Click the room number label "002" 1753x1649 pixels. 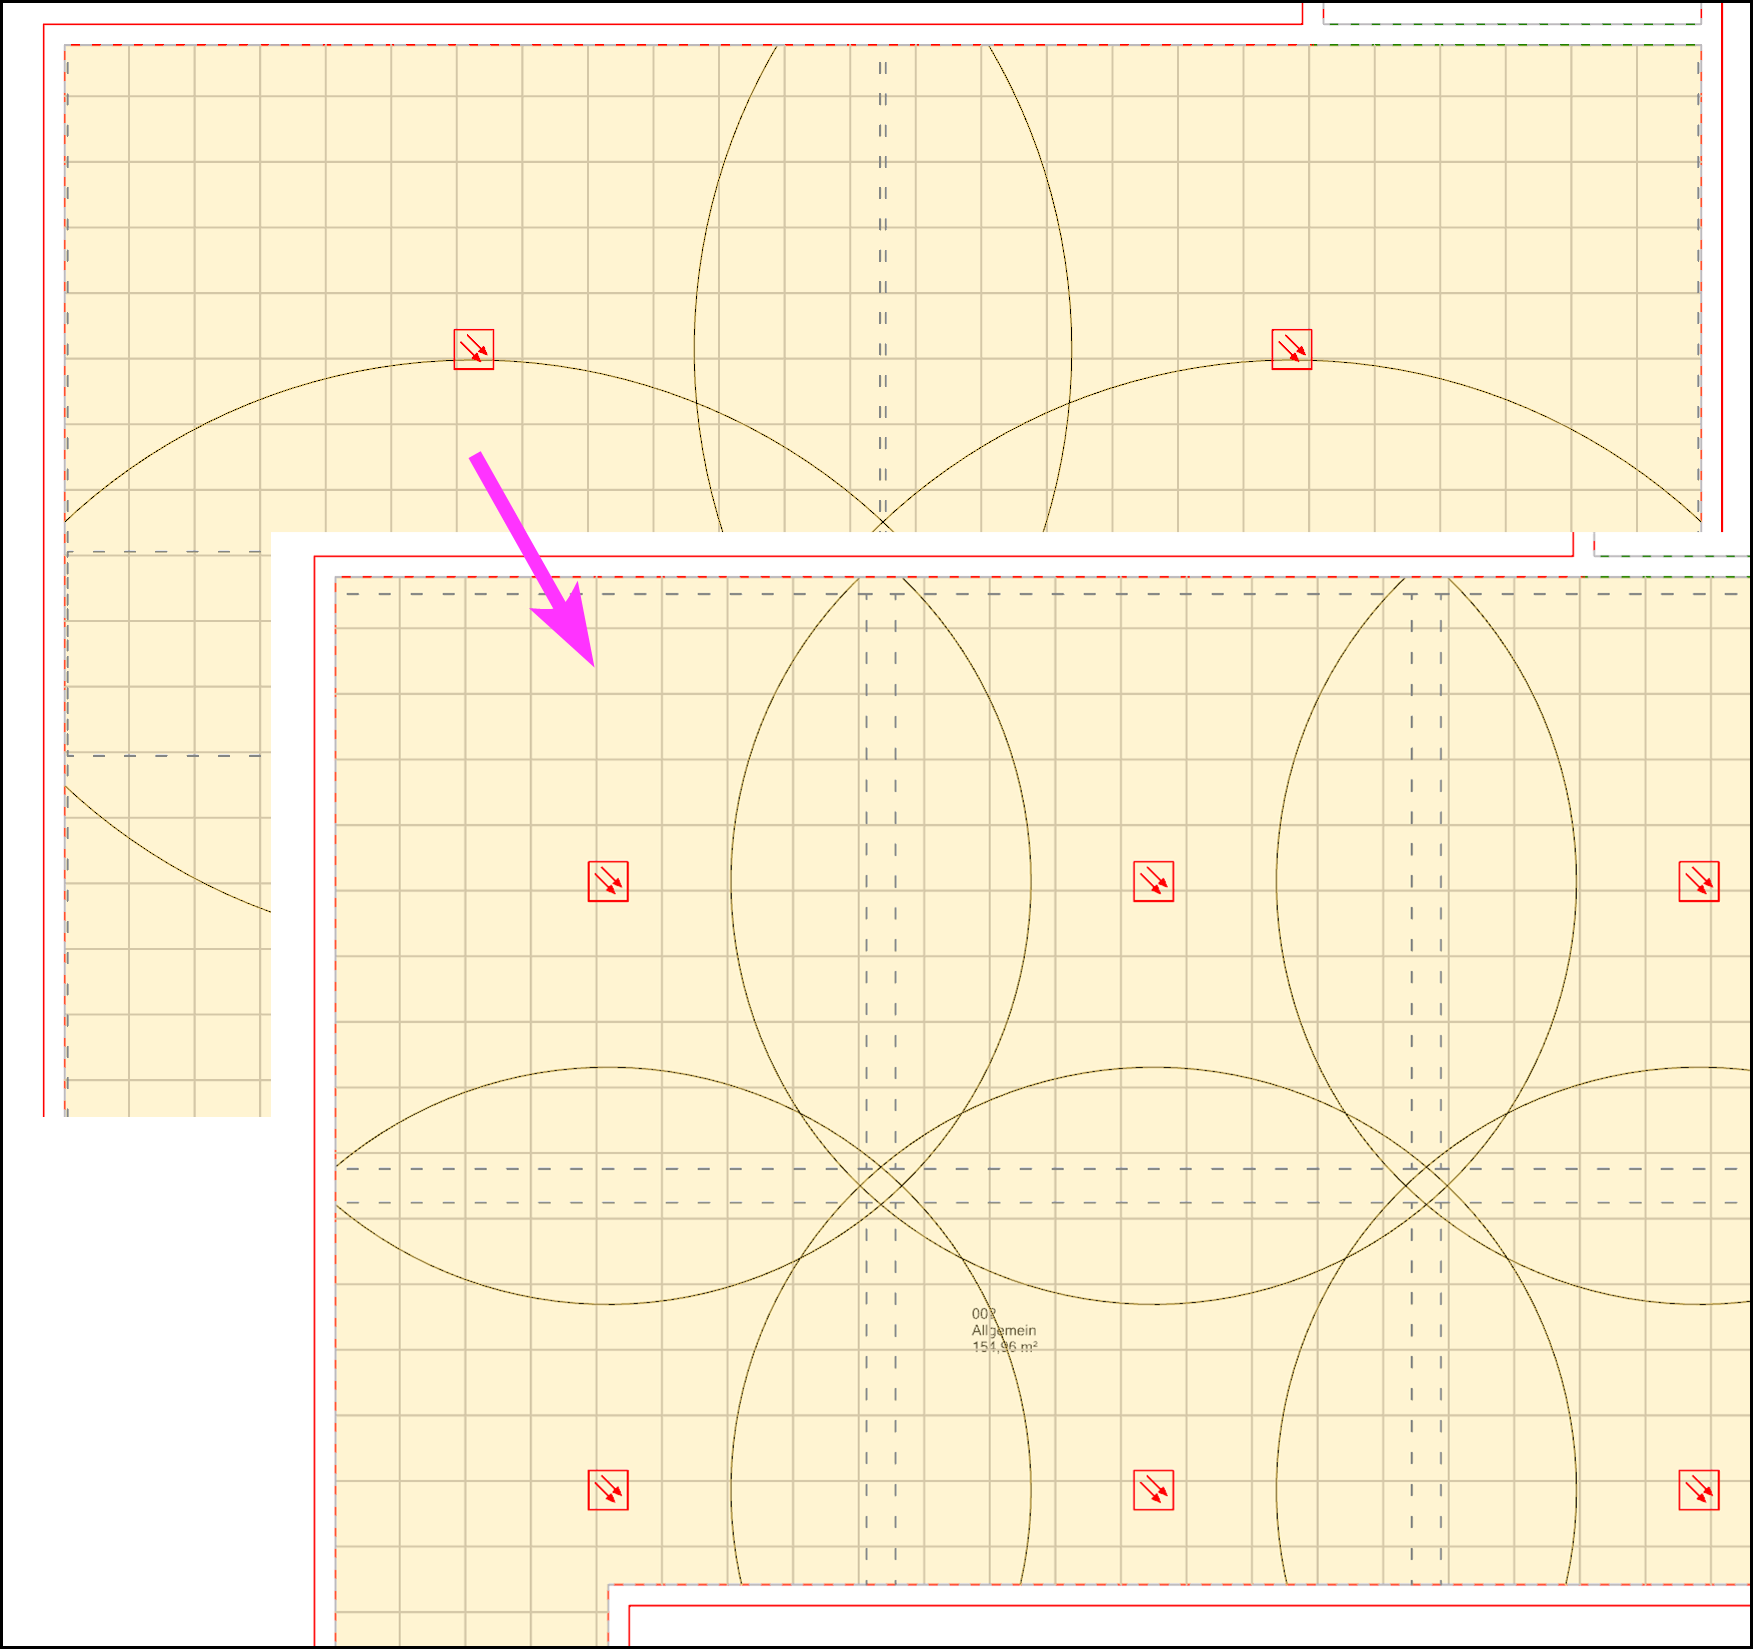click(984, 1314)
